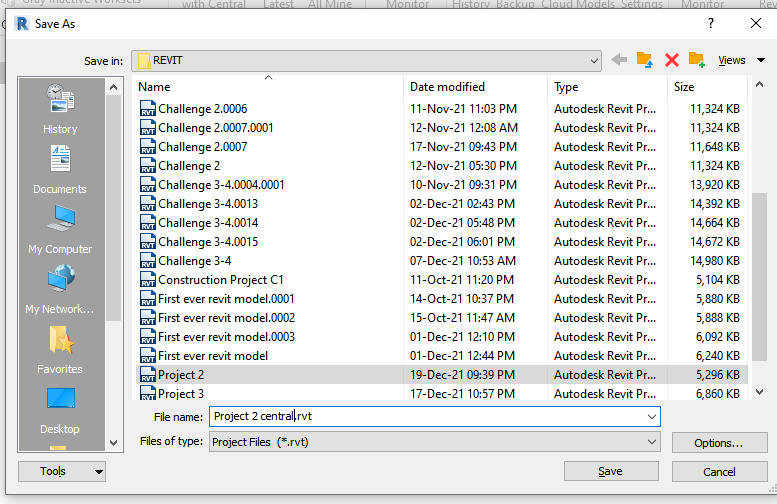Select the file Challenge 3-4.0004.0001

221,185
